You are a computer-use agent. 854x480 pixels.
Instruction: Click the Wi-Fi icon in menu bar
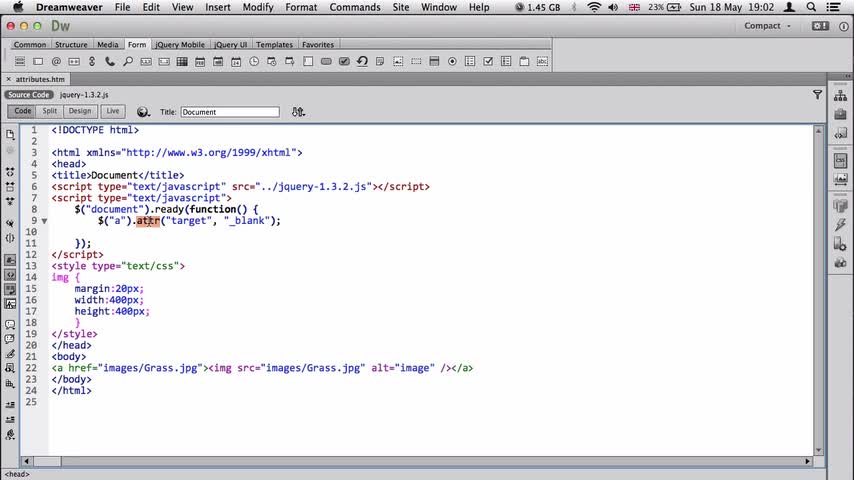click(x=594, y=7)
